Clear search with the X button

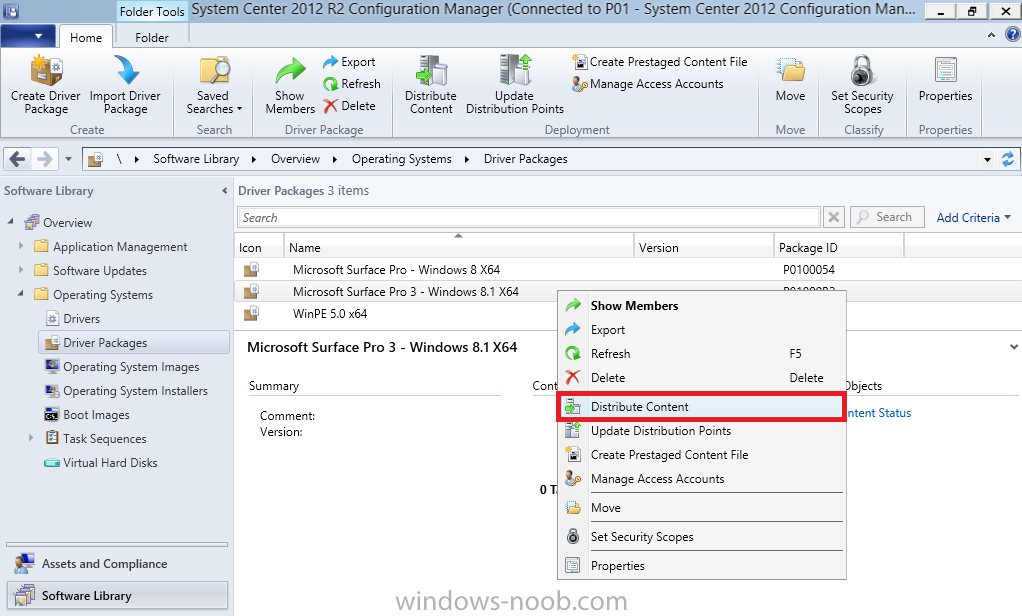(834, 217)
